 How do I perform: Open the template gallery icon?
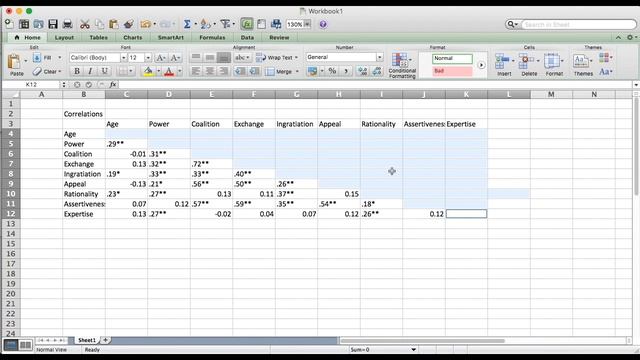click(x=24, y=24)
